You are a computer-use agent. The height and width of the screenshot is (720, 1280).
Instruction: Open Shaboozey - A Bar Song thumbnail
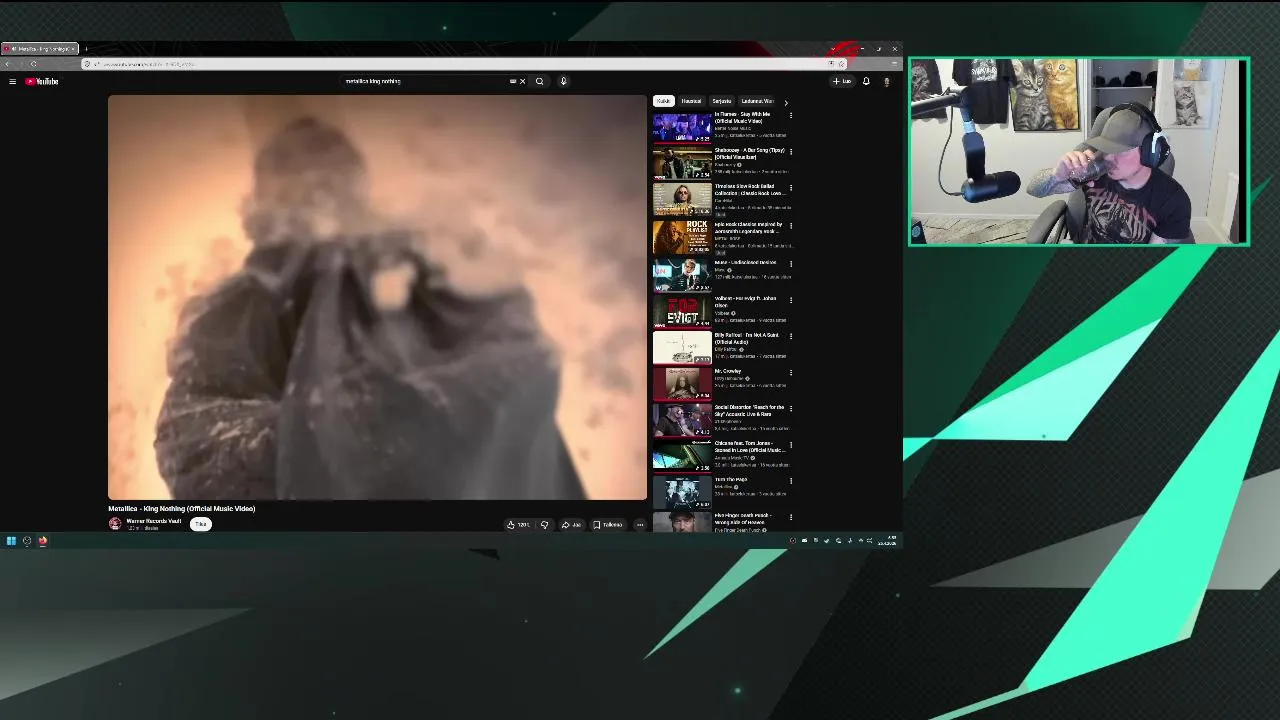point(682,163)
